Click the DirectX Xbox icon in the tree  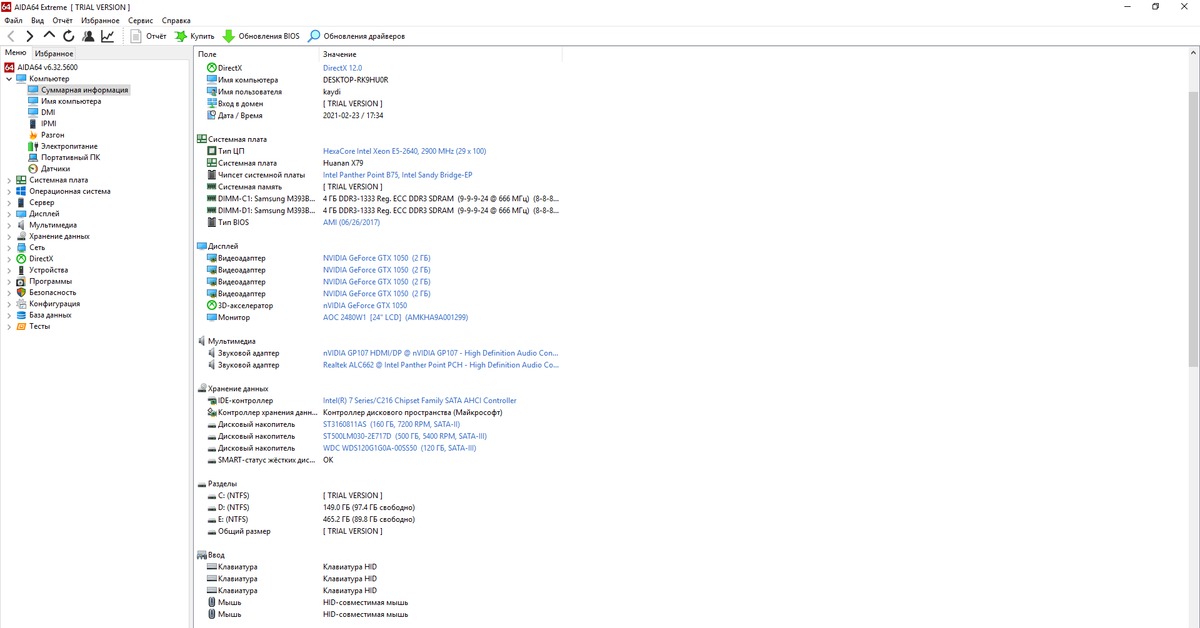[x=21, y=258]
